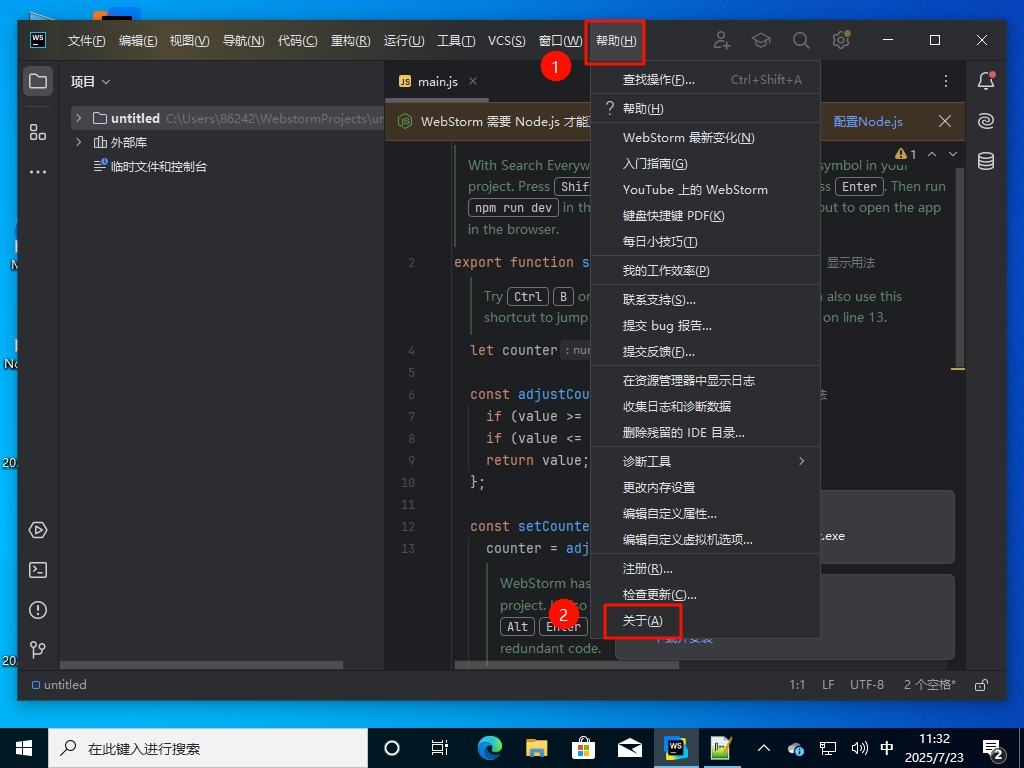Open the Mail app from the taskbar
The width and height of the screenshot is (1024, 768).
pyautogui.click(x=630, y=748)
